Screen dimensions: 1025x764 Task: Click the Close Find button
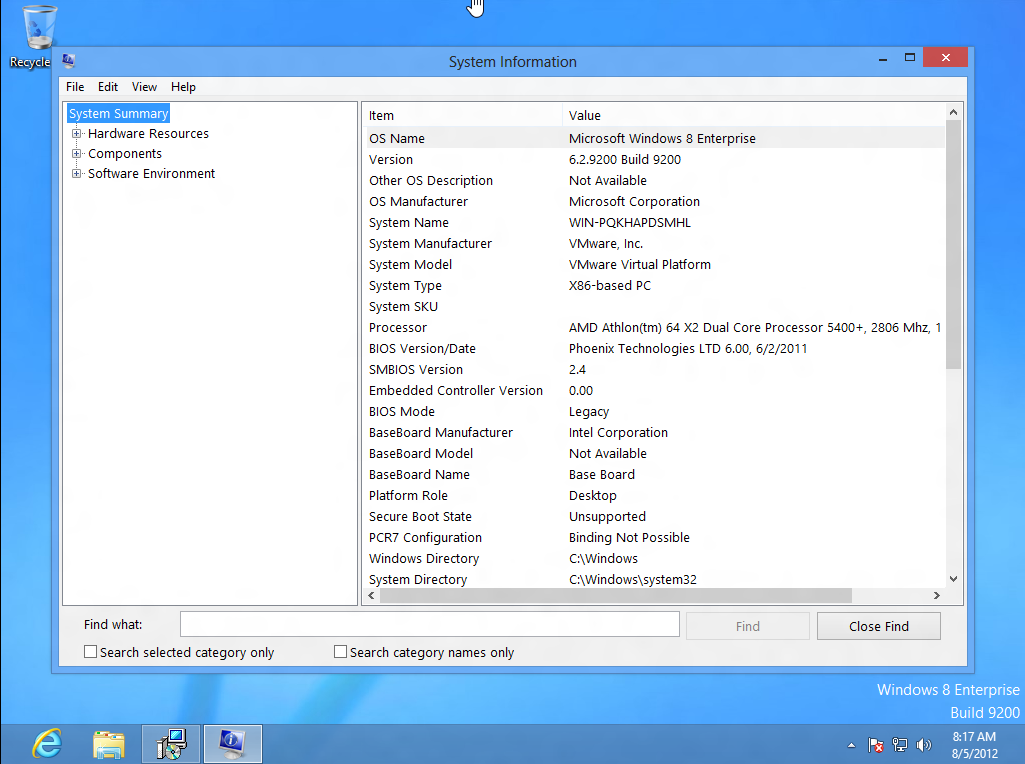tap(879, 626)
